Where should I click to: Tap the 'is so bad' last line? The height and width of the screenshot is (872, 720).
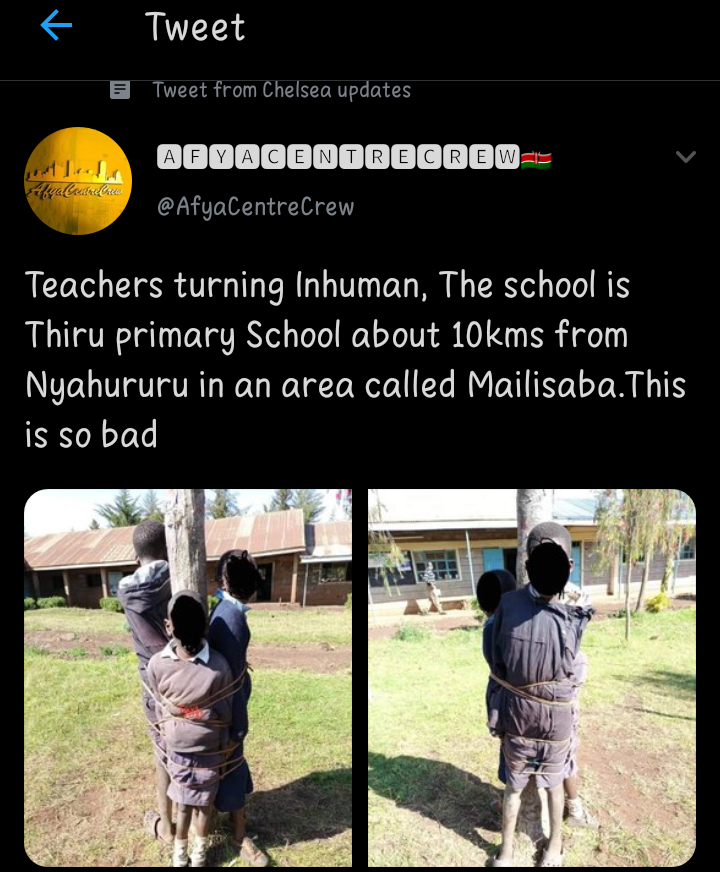(x=91, y=434)
